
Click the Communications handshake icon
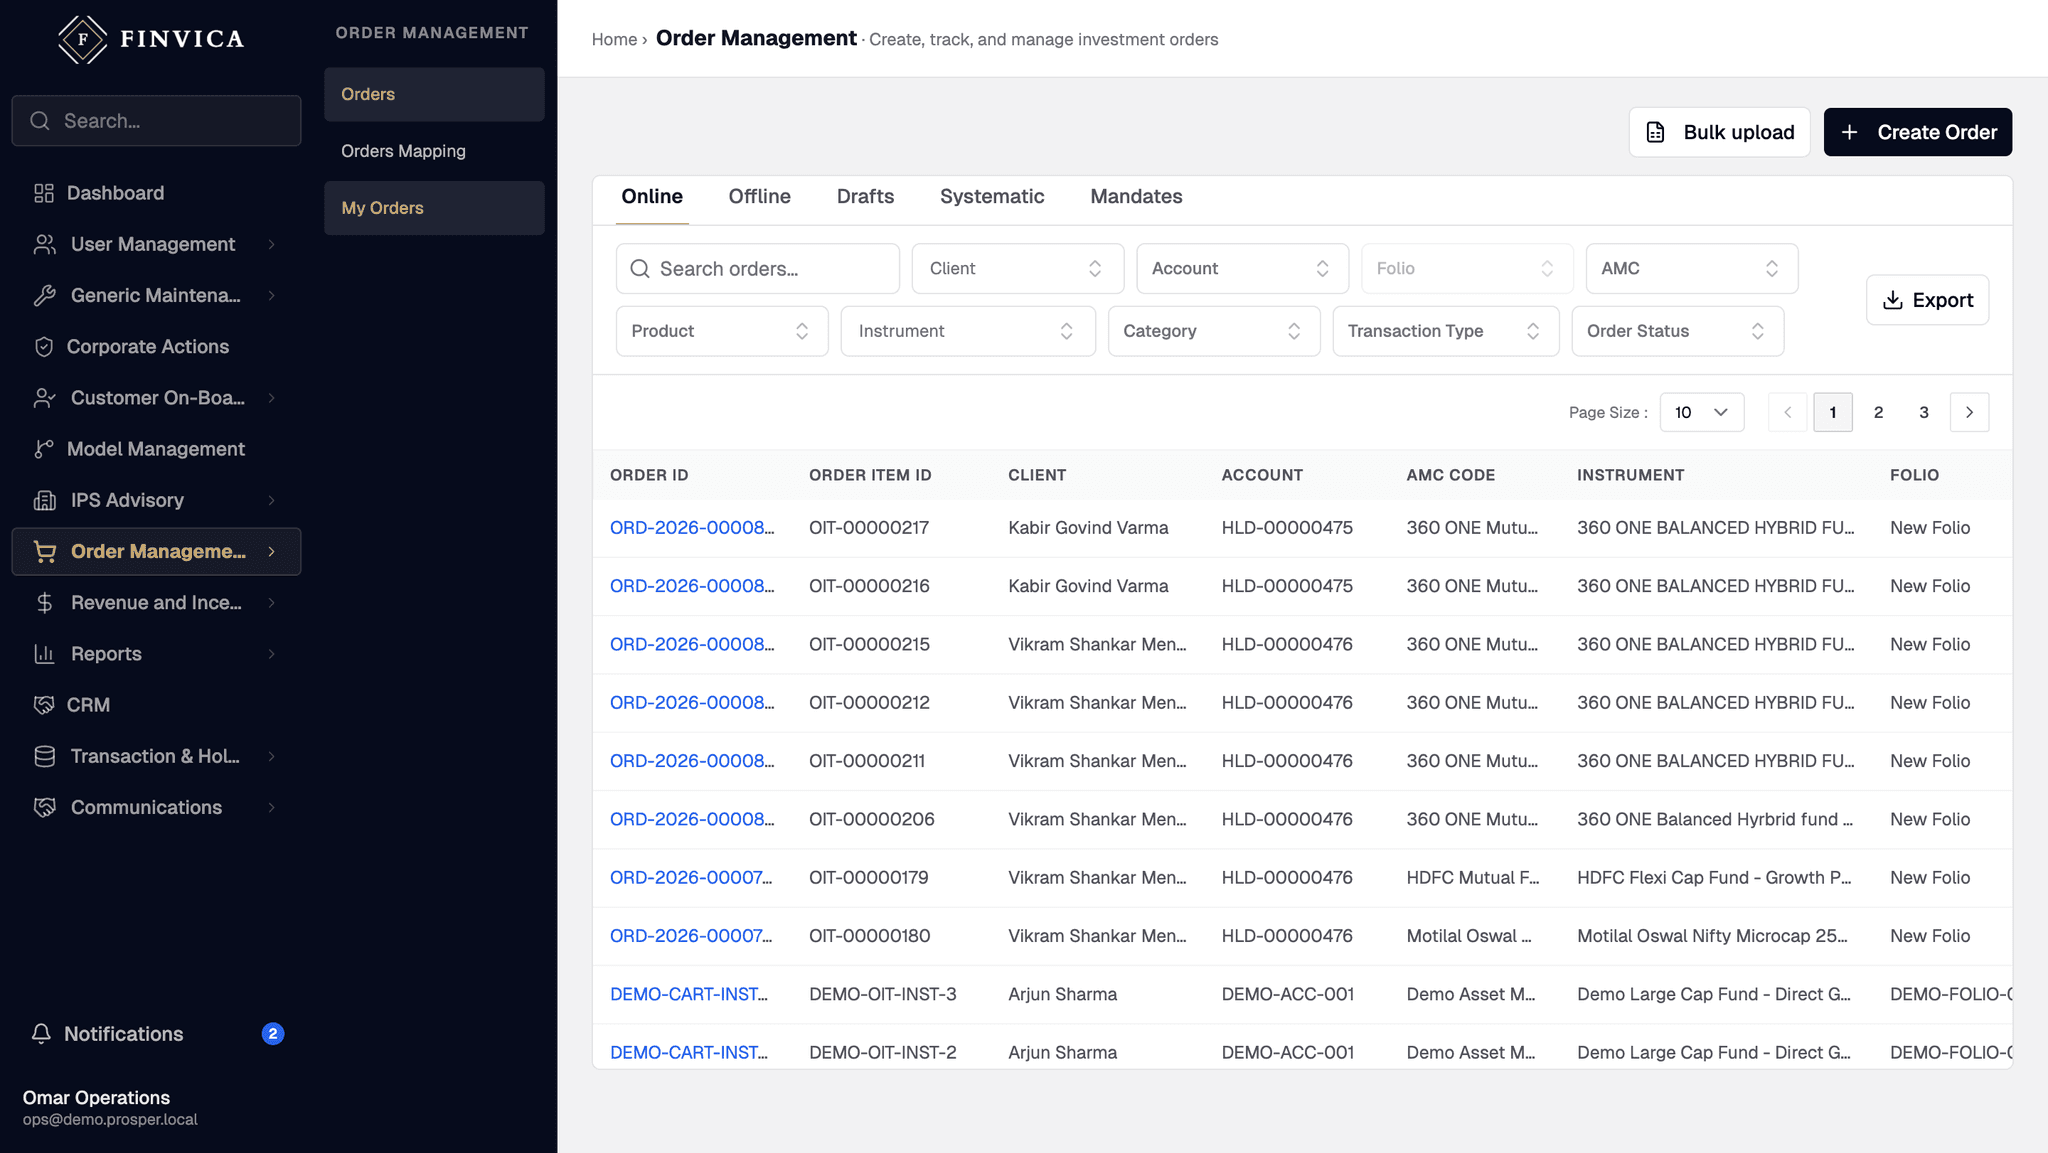44,807
